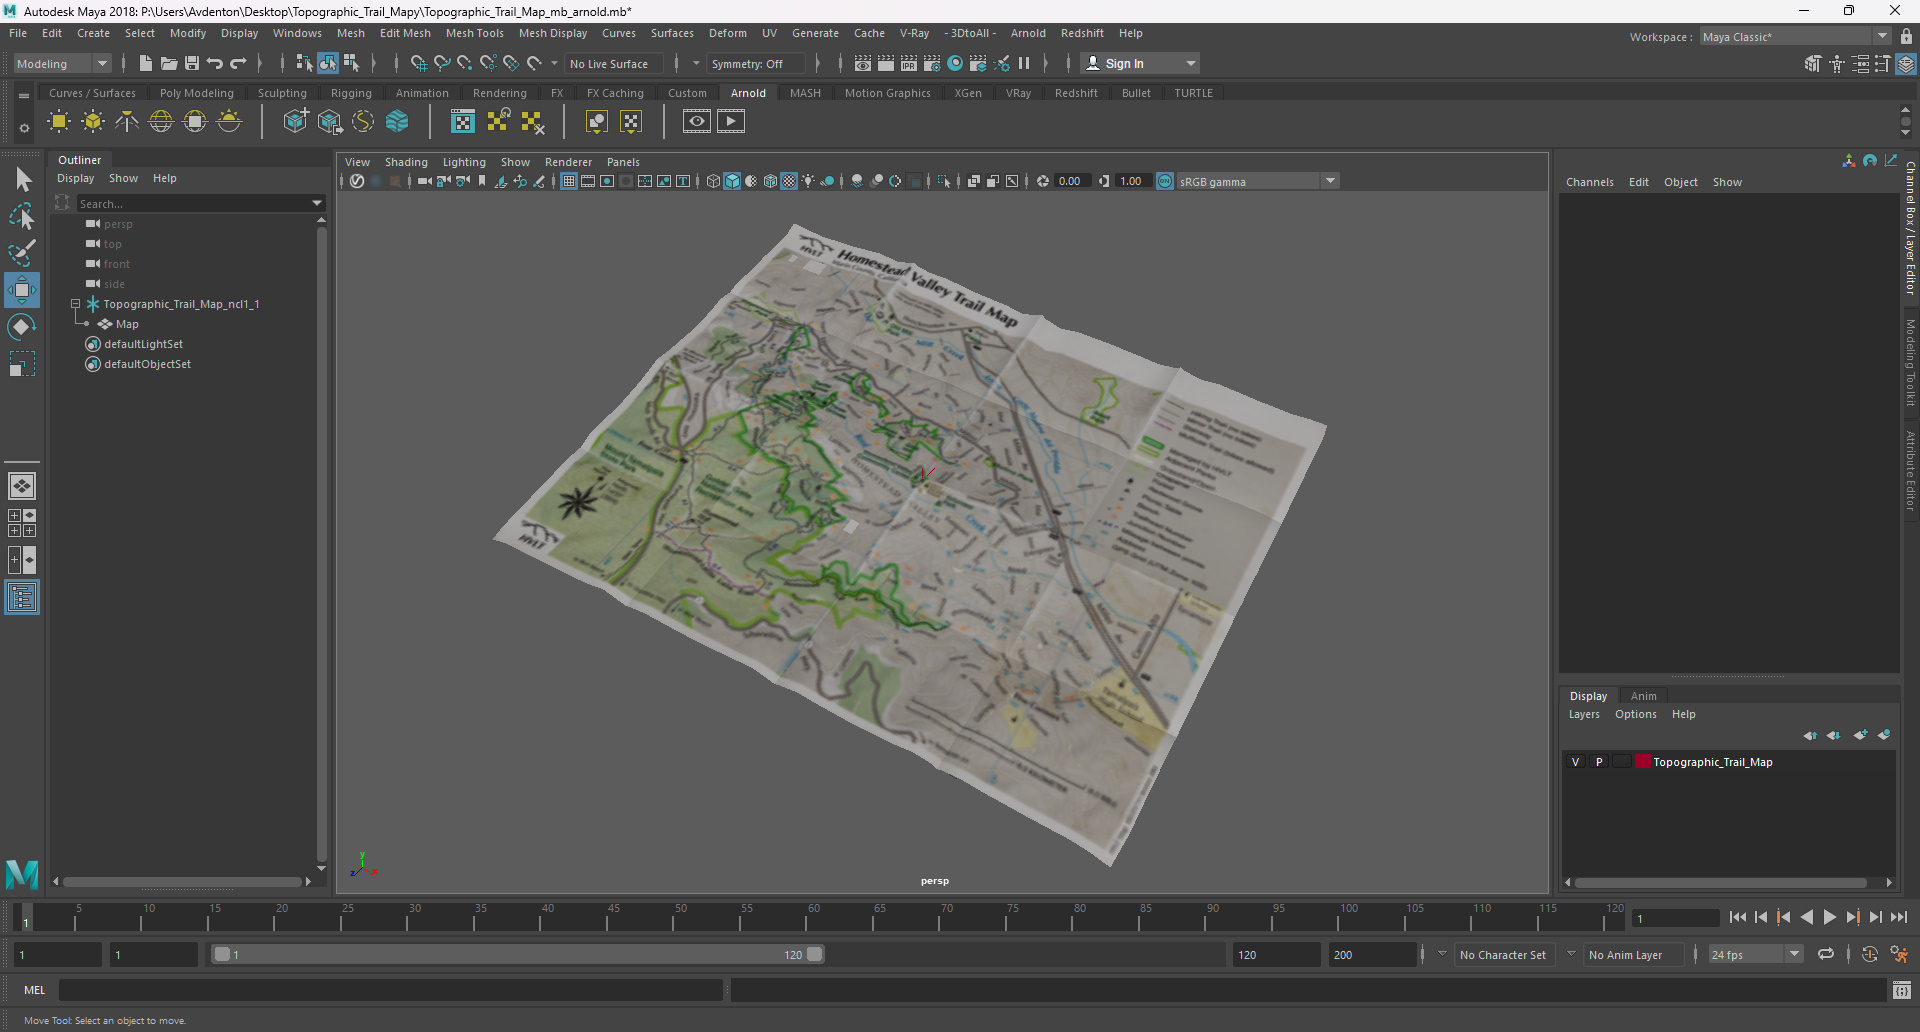This screenshot has height=1032, width=1920.
Task: Toggle the Outliner panel button
Action: (x=22, y=598)
